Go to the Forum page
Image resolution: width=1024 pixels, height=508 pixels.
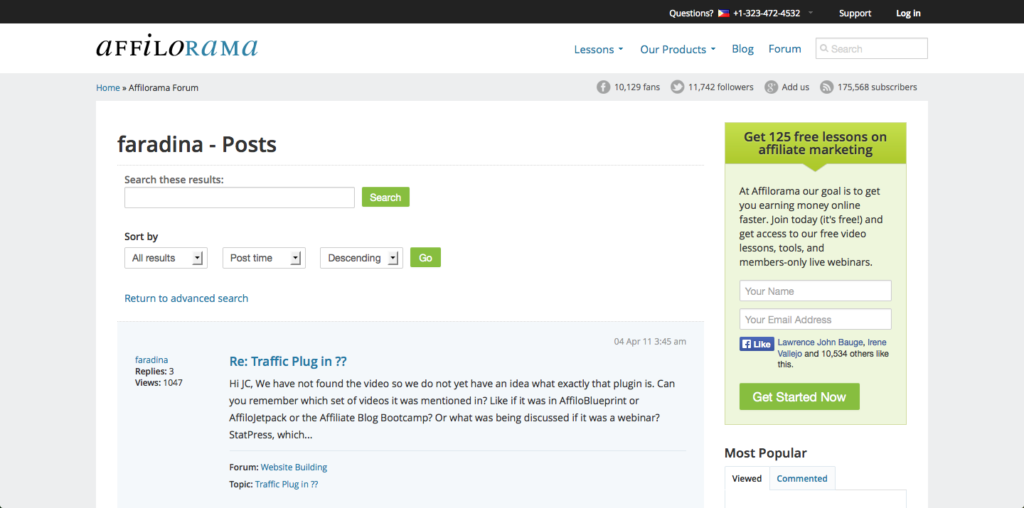click(784, 49)
